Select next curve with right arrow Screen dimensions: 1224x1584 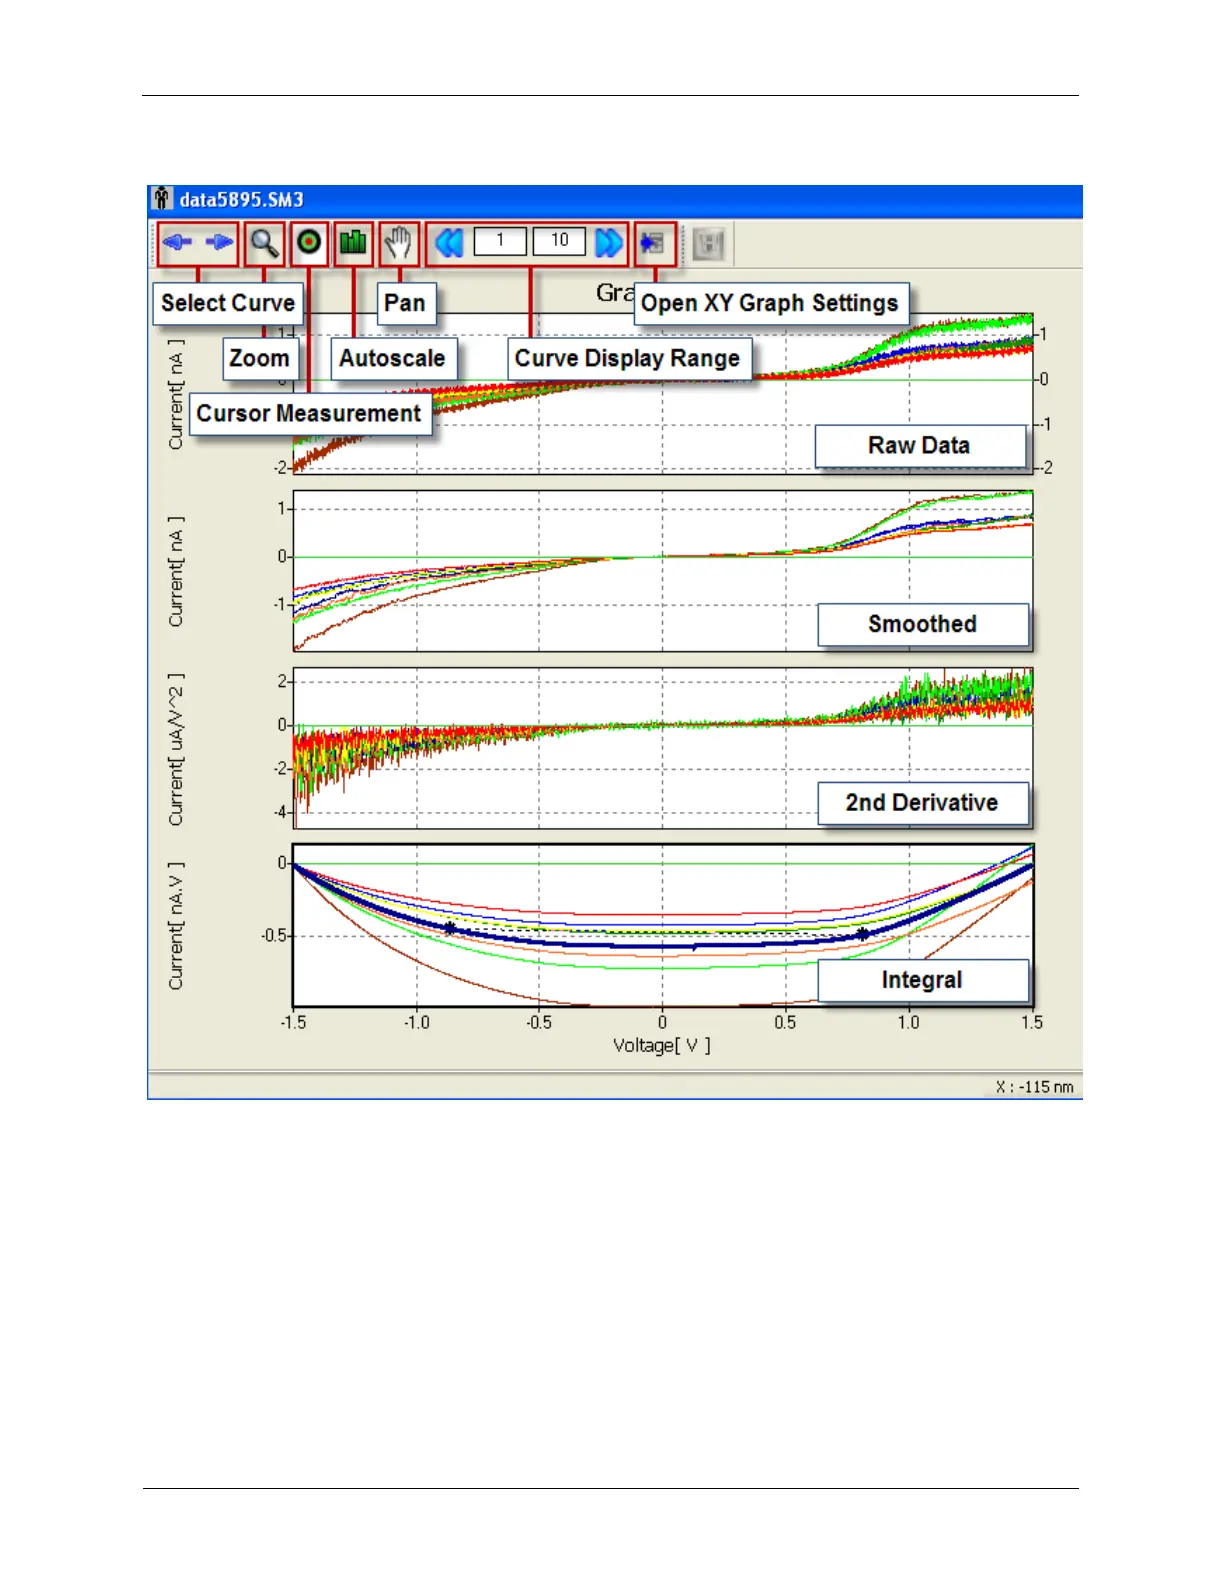219,243
